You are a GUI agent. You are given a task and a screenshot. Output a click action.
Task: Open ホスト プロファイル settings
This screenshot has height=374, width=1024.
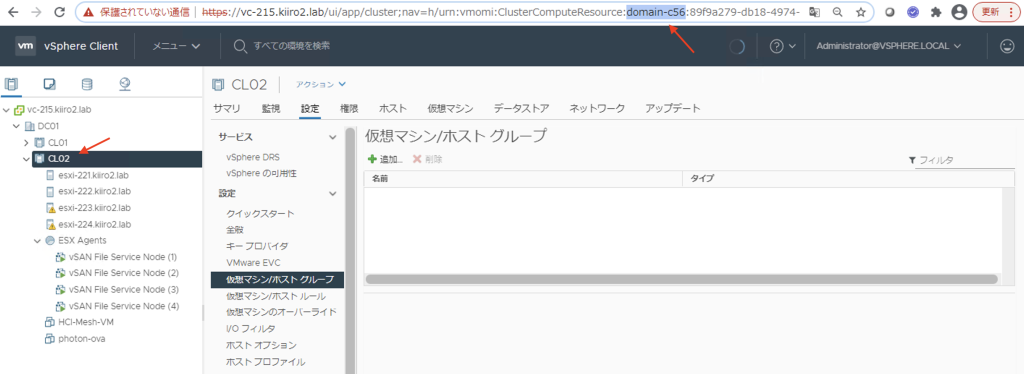click(265, 362)
